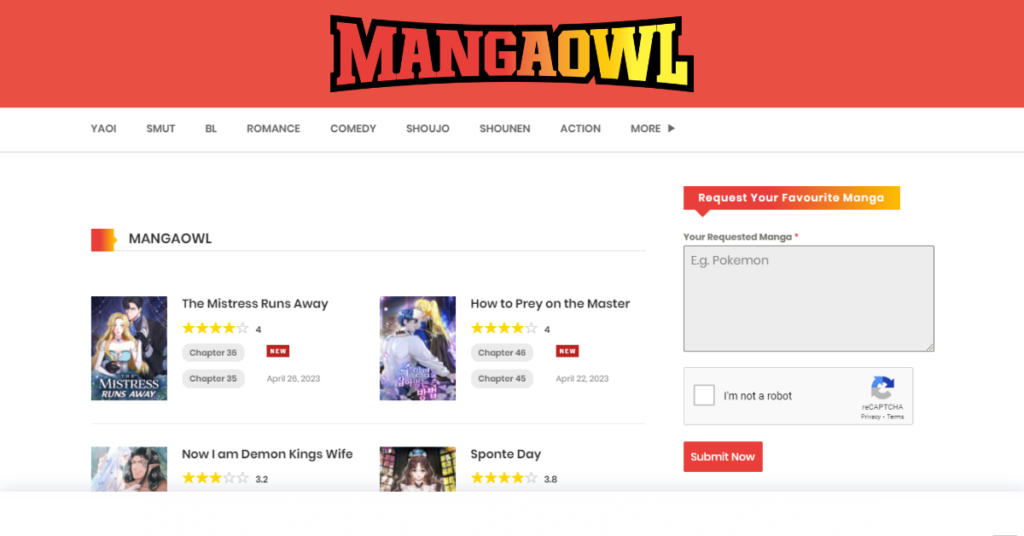
Task: Click the MangaOwl logo banner
Action: pos(511,54)
